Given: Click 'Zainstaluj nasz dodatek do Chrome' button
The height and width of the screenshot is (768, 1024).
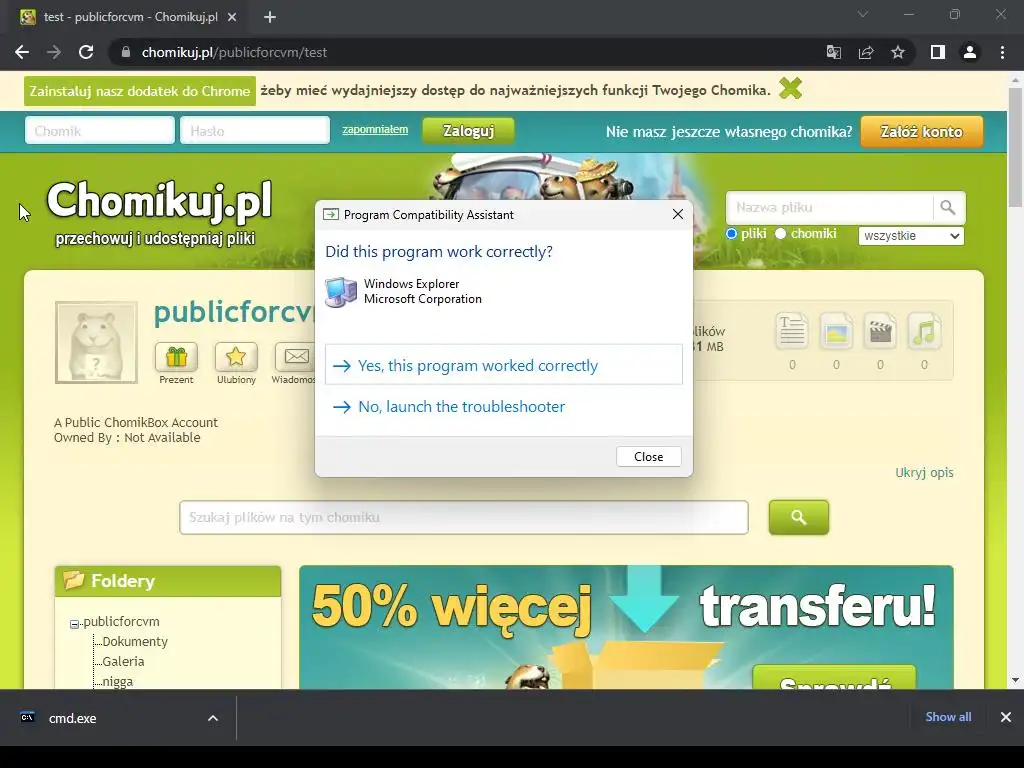Looking at the screenshot, I should [x=140, y=91].
